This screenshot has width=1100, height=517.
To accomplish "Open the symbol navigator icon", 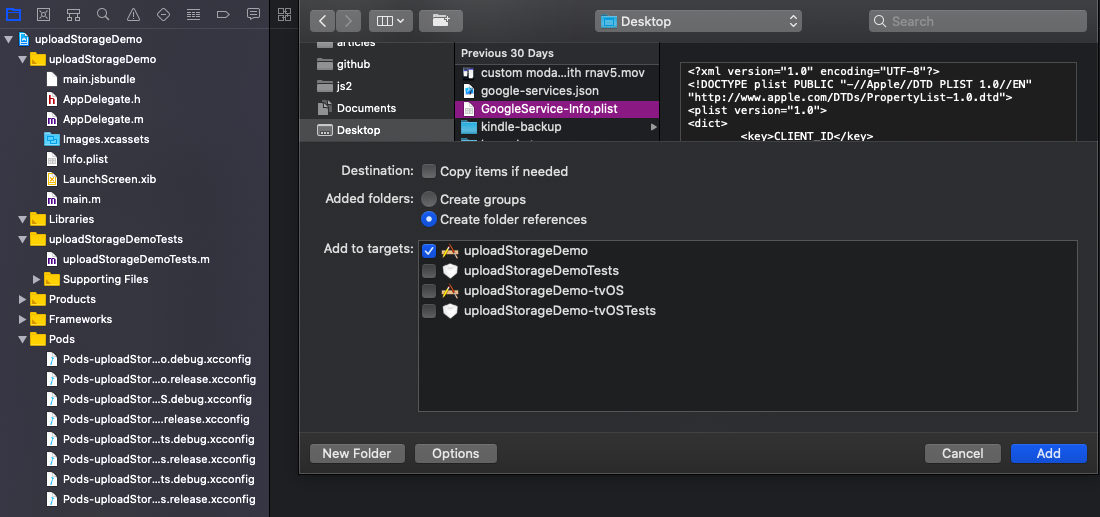I will [73, 15].
